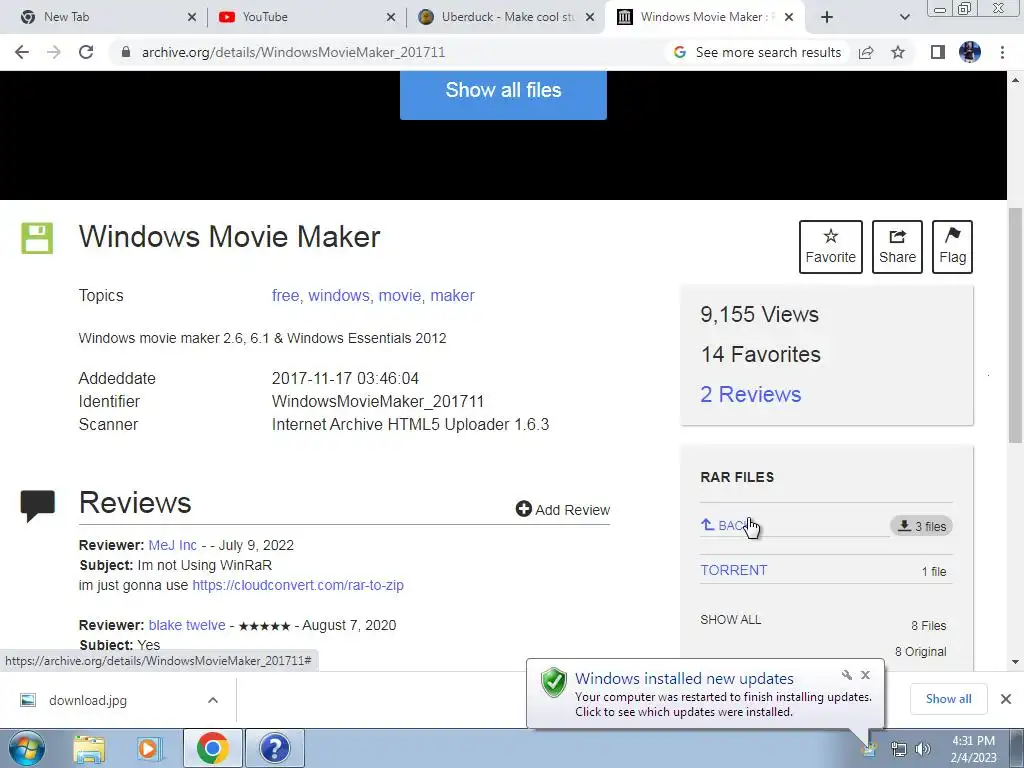
Task: Open the 'windows' topic link
Action: (x=339, y=295)
